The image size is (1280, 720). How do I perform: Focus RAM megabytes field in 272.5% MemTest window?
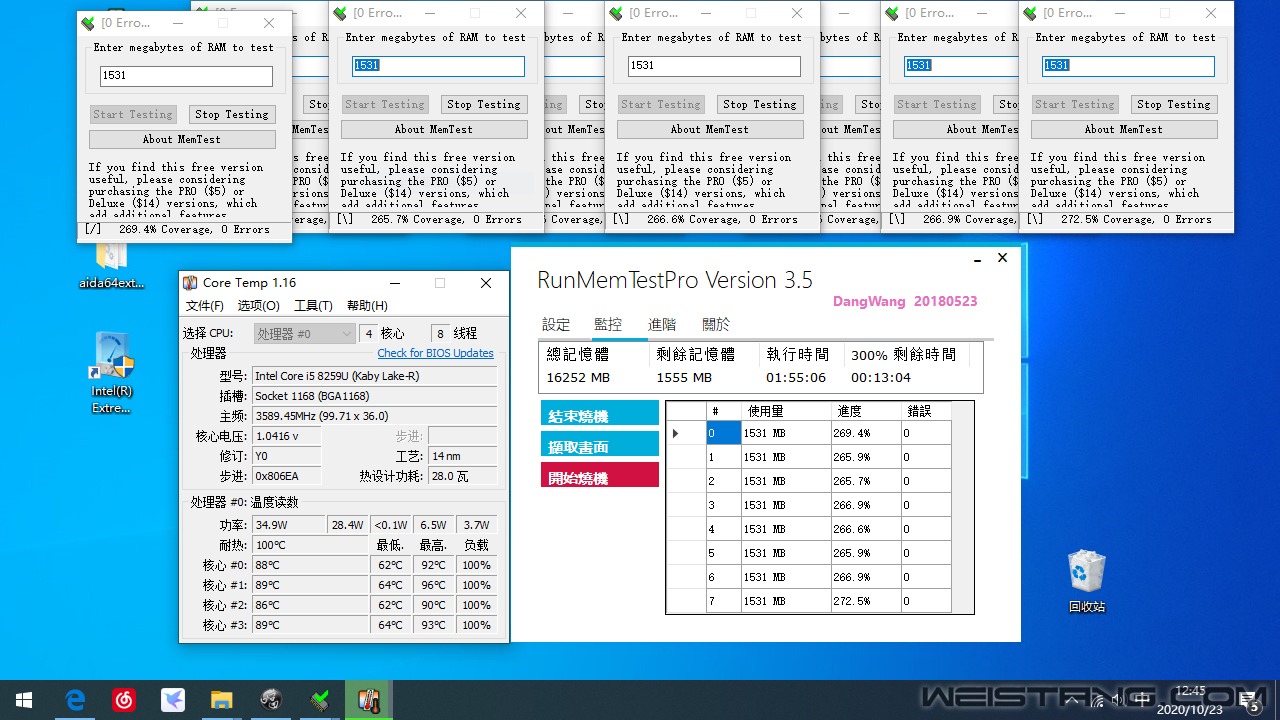pos(1128,66)
